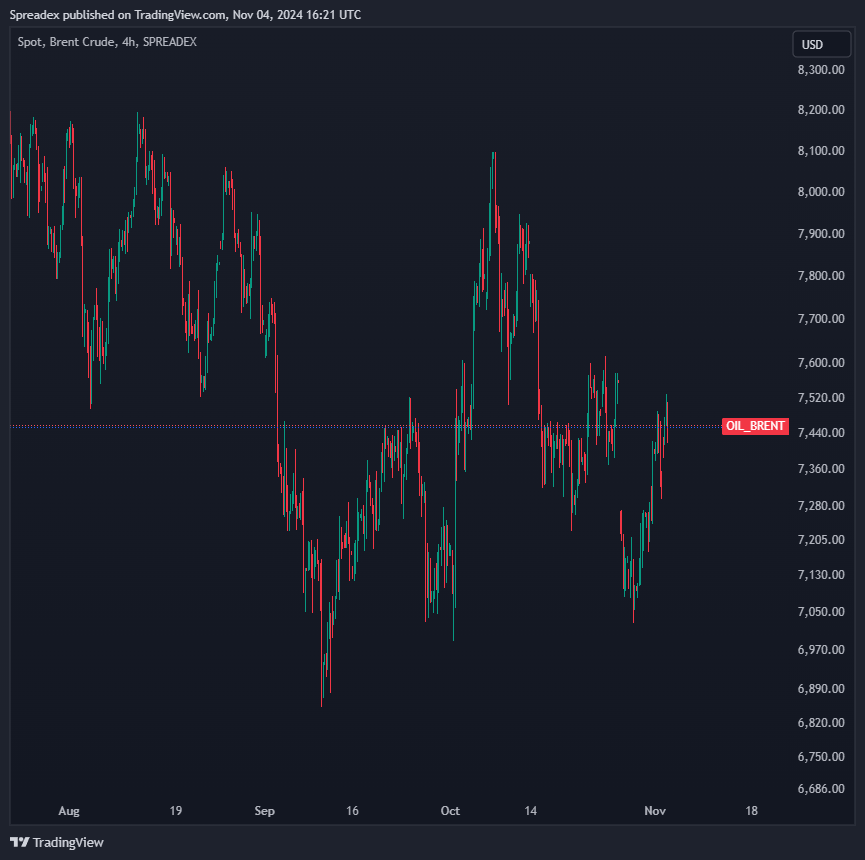
Task: Click the 6,890.00 price axis label
Action: (x=821, y=688)
